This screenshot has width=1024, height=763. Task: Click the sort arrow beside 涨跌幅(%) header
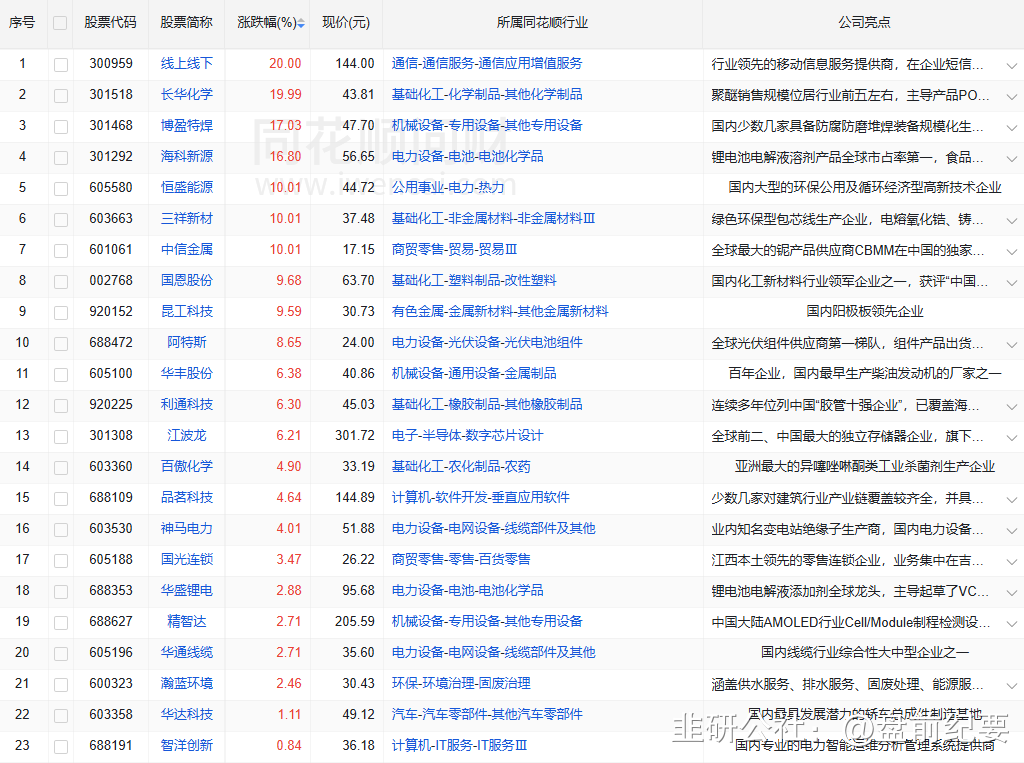(301, 23)
